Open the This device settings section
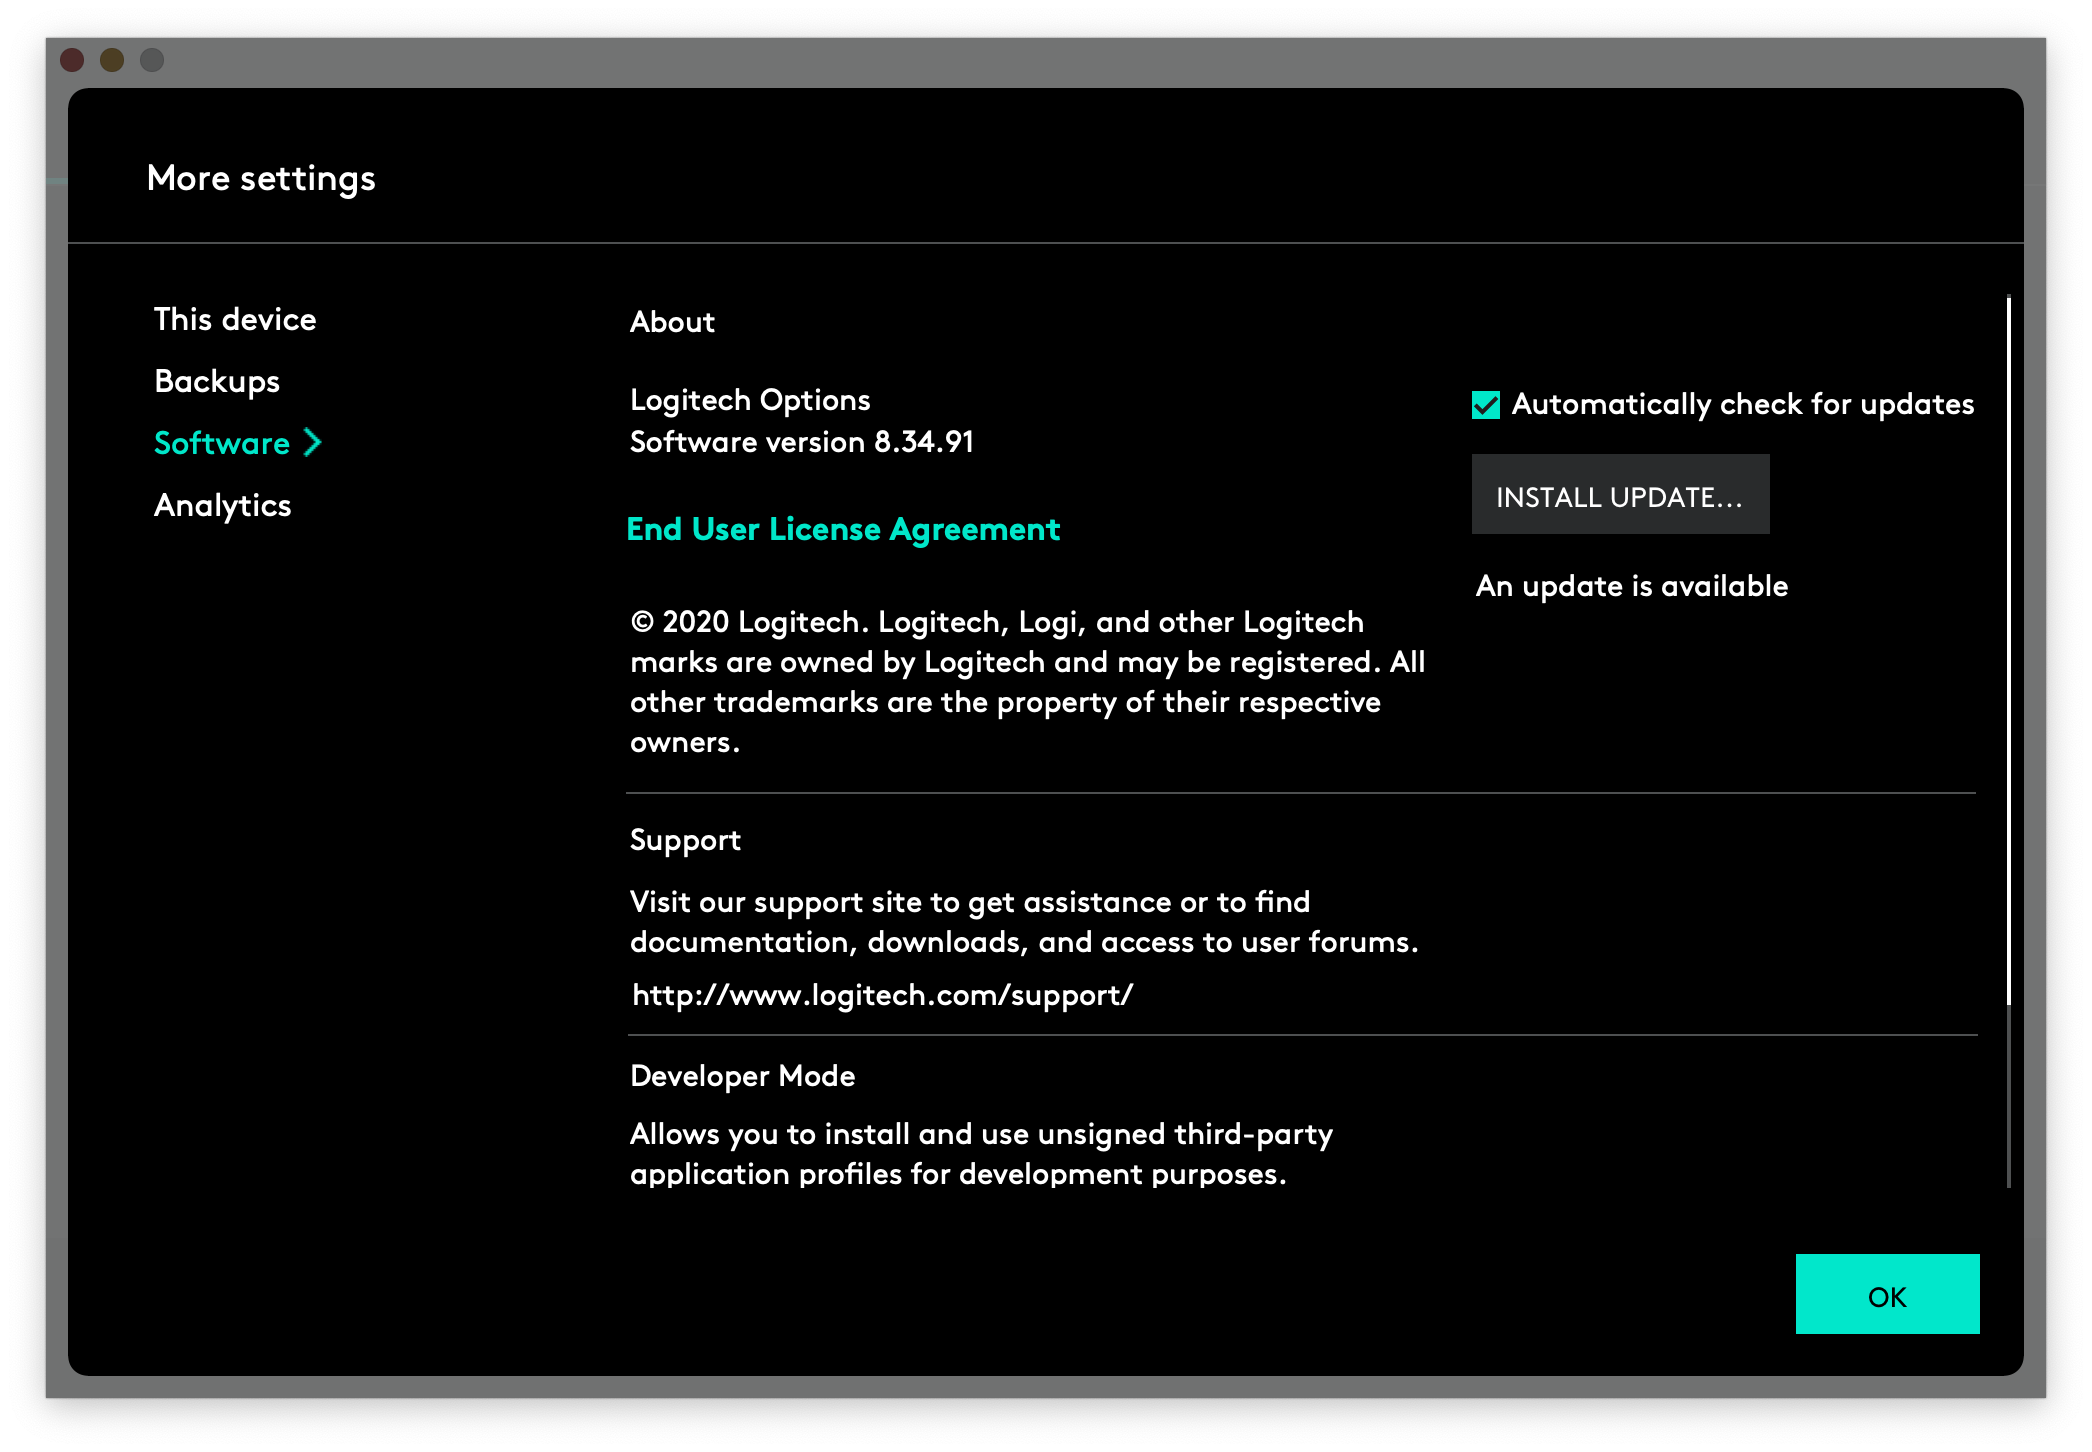Screen dimensions: 2092x1452 pos(235,320)
